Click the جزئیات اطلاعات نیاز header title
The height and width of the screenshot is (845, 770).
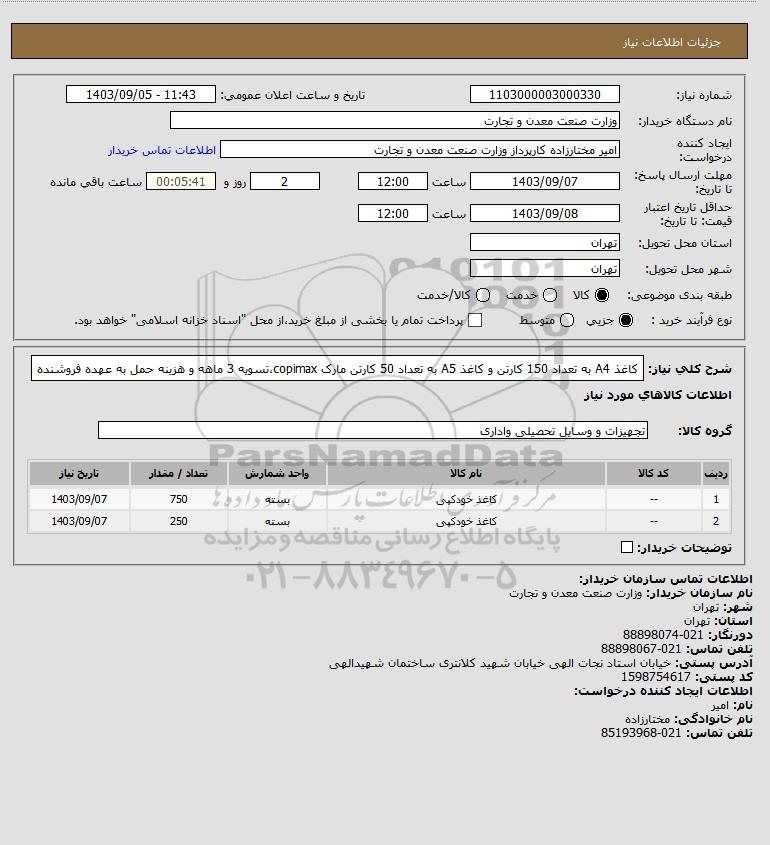[671, 42]
